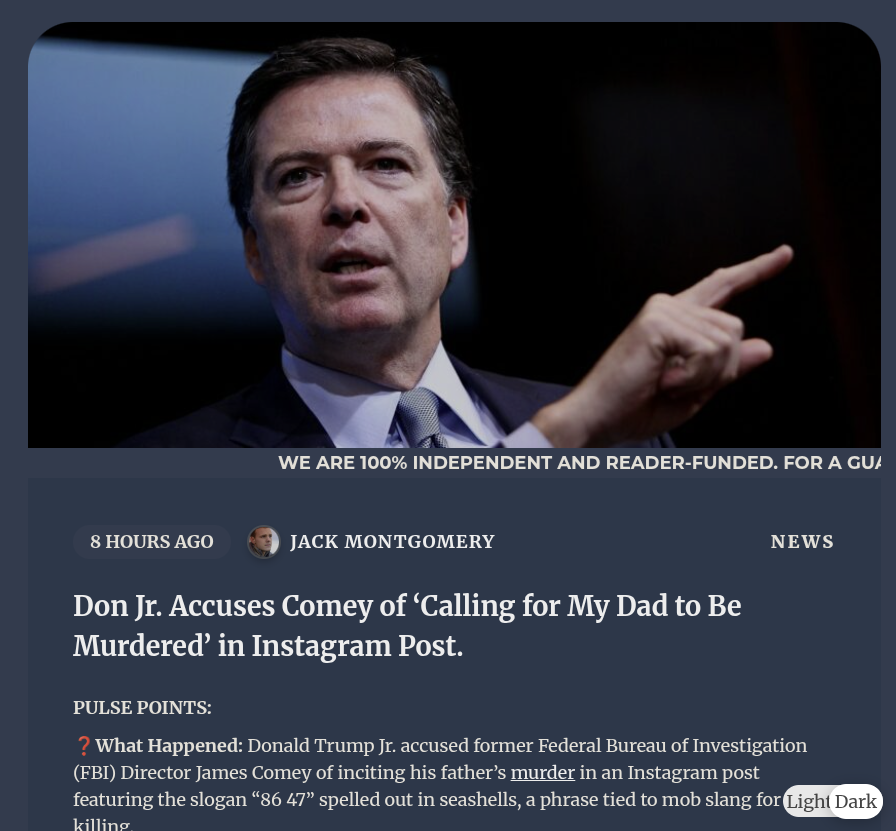The height and width of the screenshot is (831, 896).
Task: Click Jack Montgomery's author avatar
Action: [x=263, y=541]
